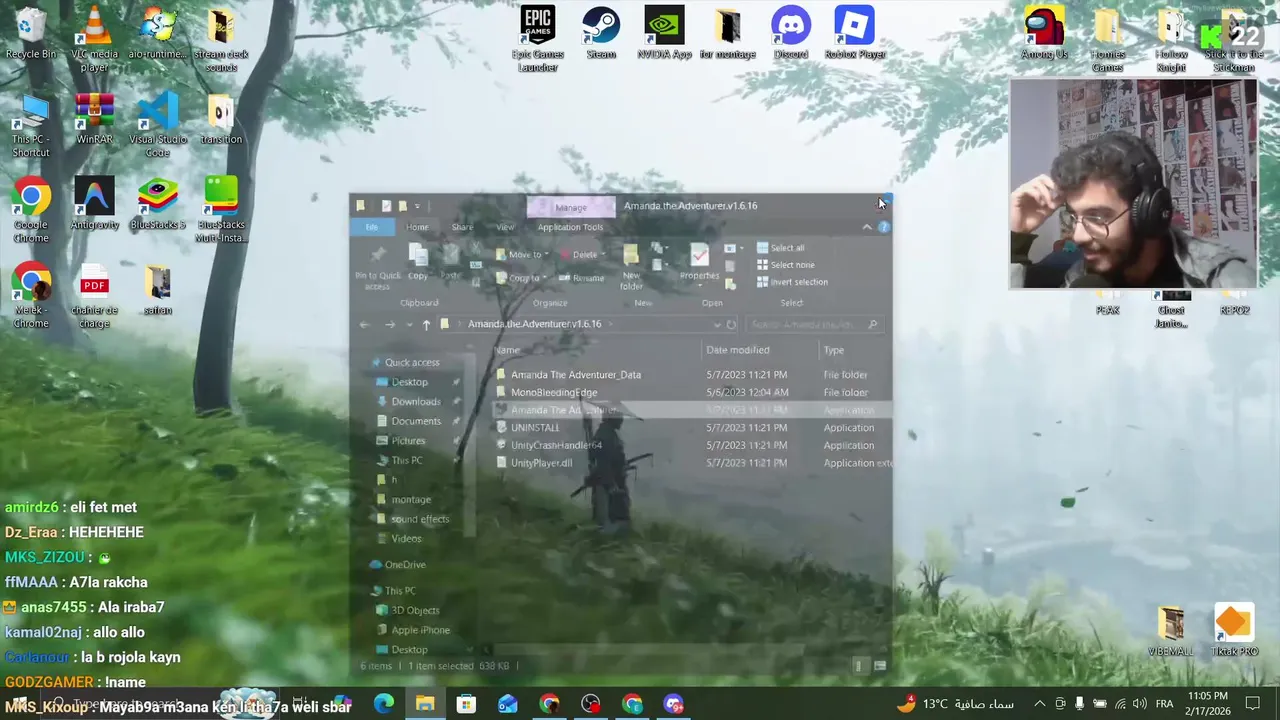Collapse the Explorer ribbon with the chevron

click(867, 227)
